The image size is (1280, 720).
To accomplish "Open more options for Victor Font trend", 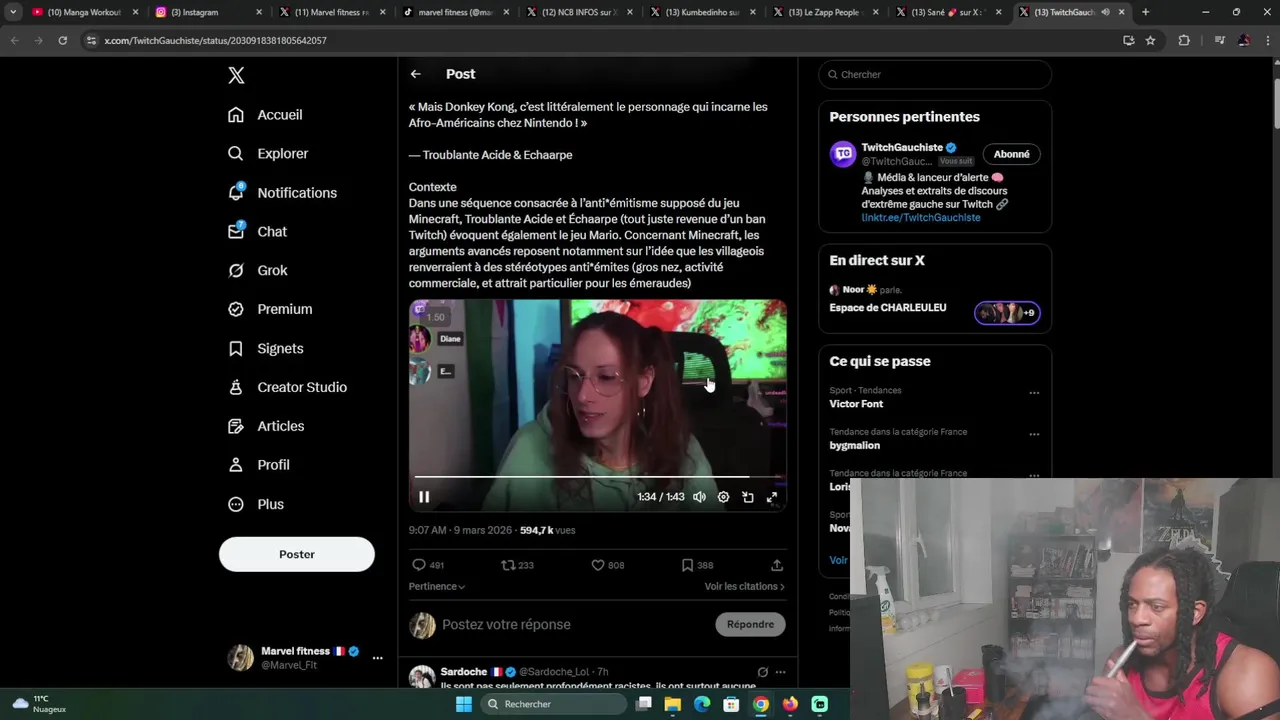I will (1034, 393).
